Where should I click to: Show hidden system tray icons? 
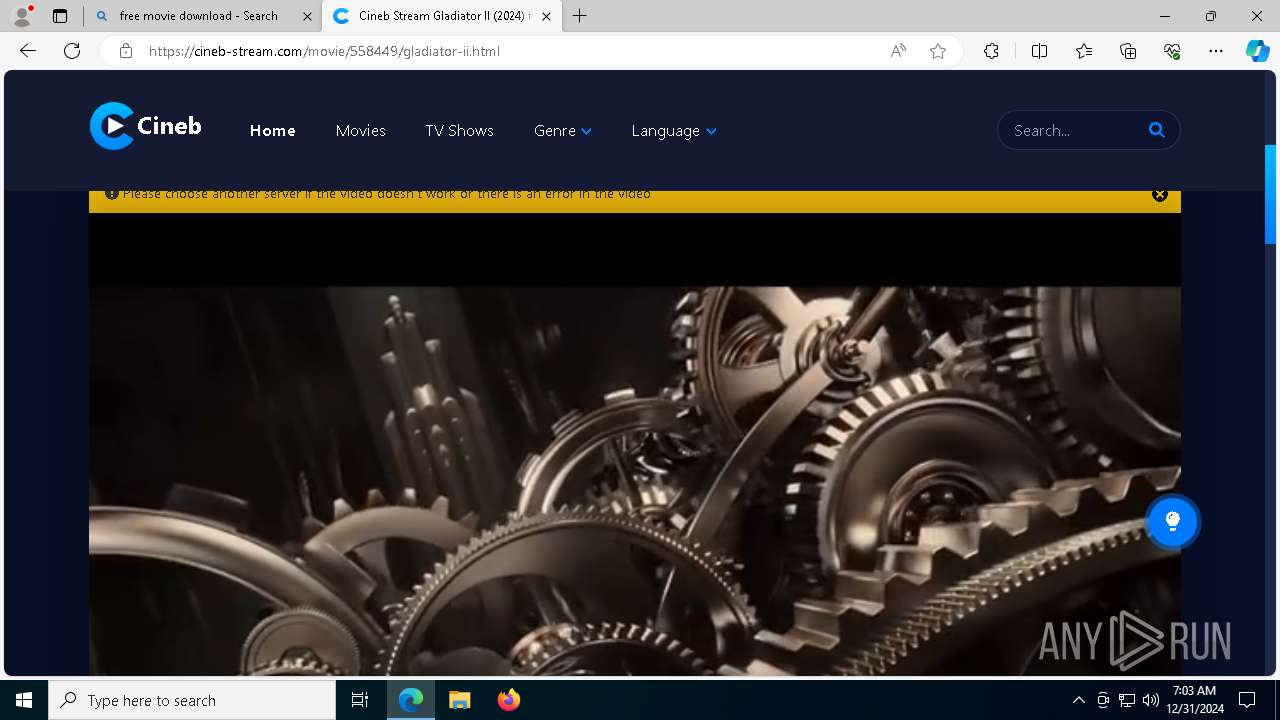click(1078, 700)
